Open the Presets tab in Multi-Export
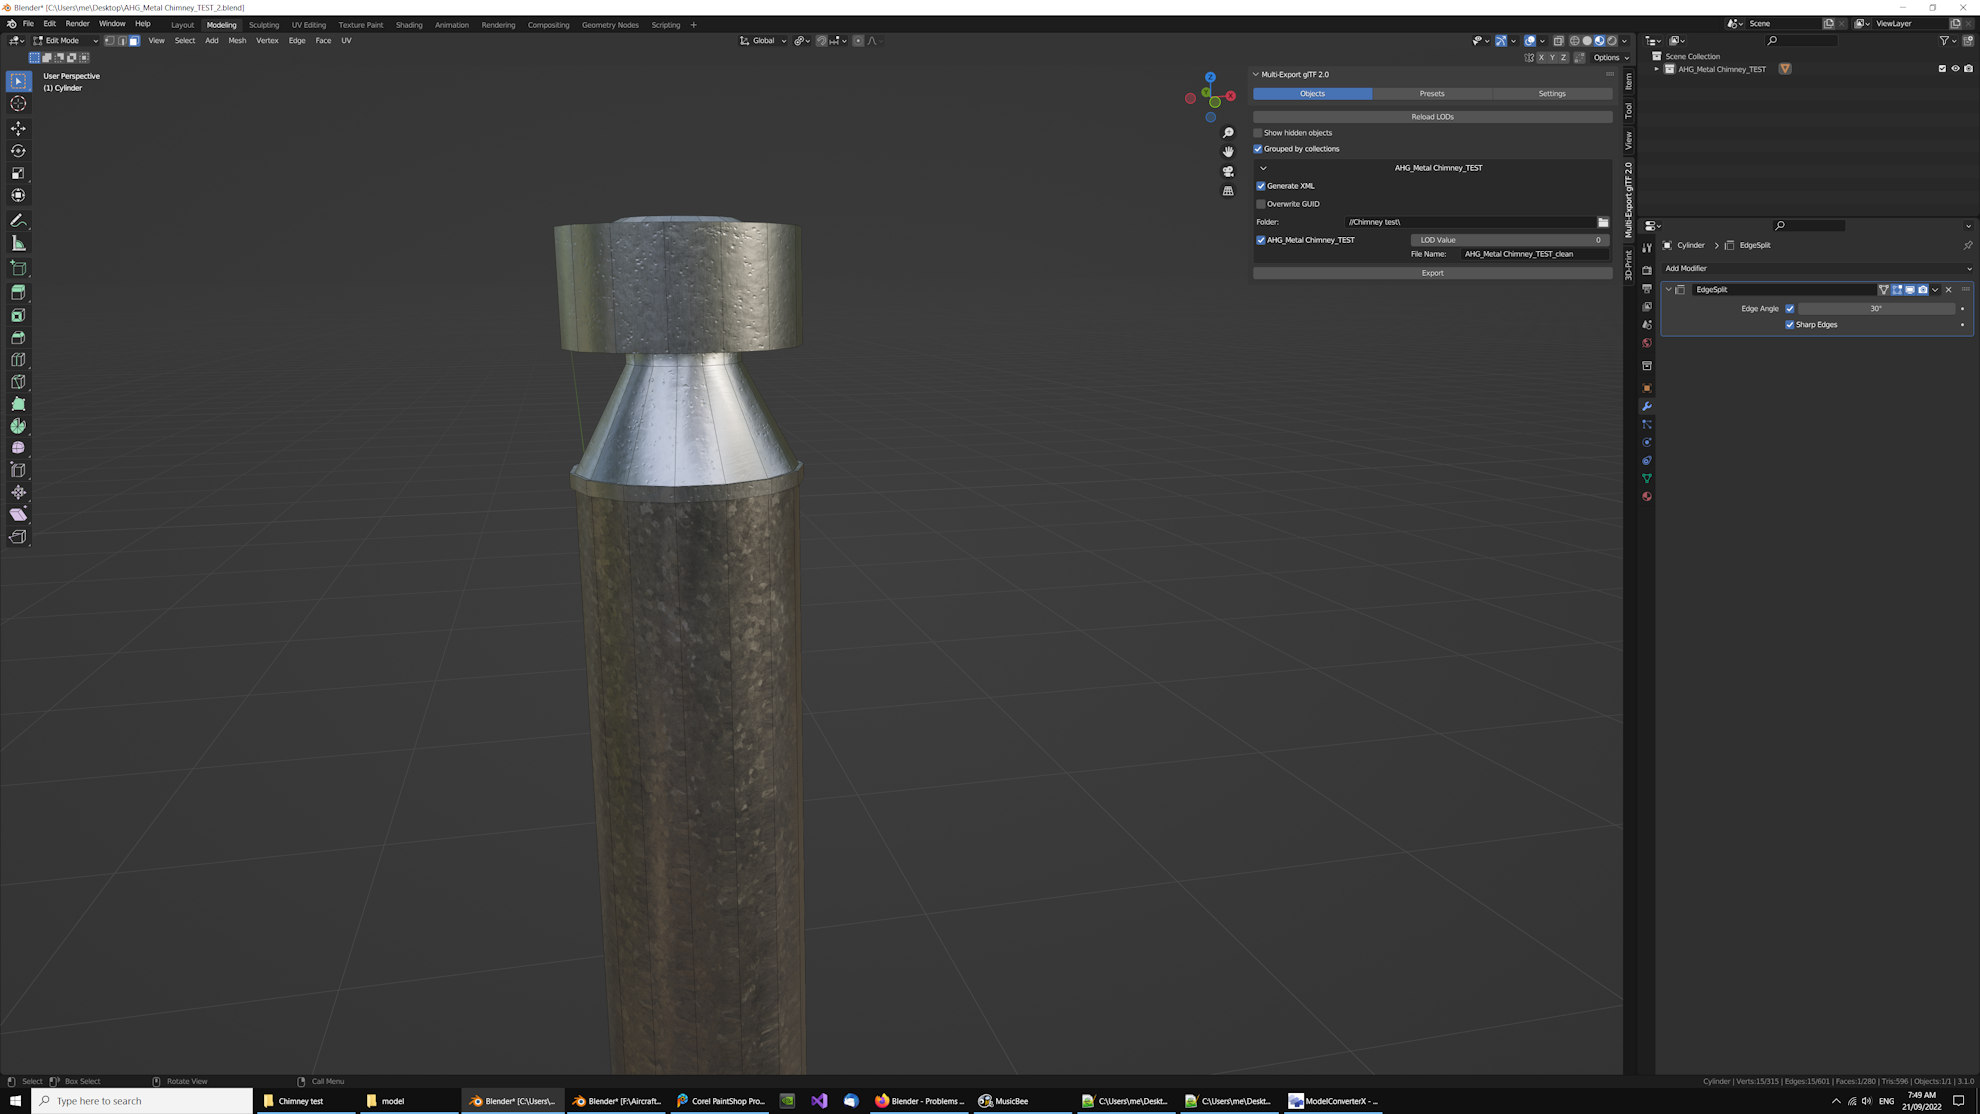1980x1114 pixels. pos(1432,94)
